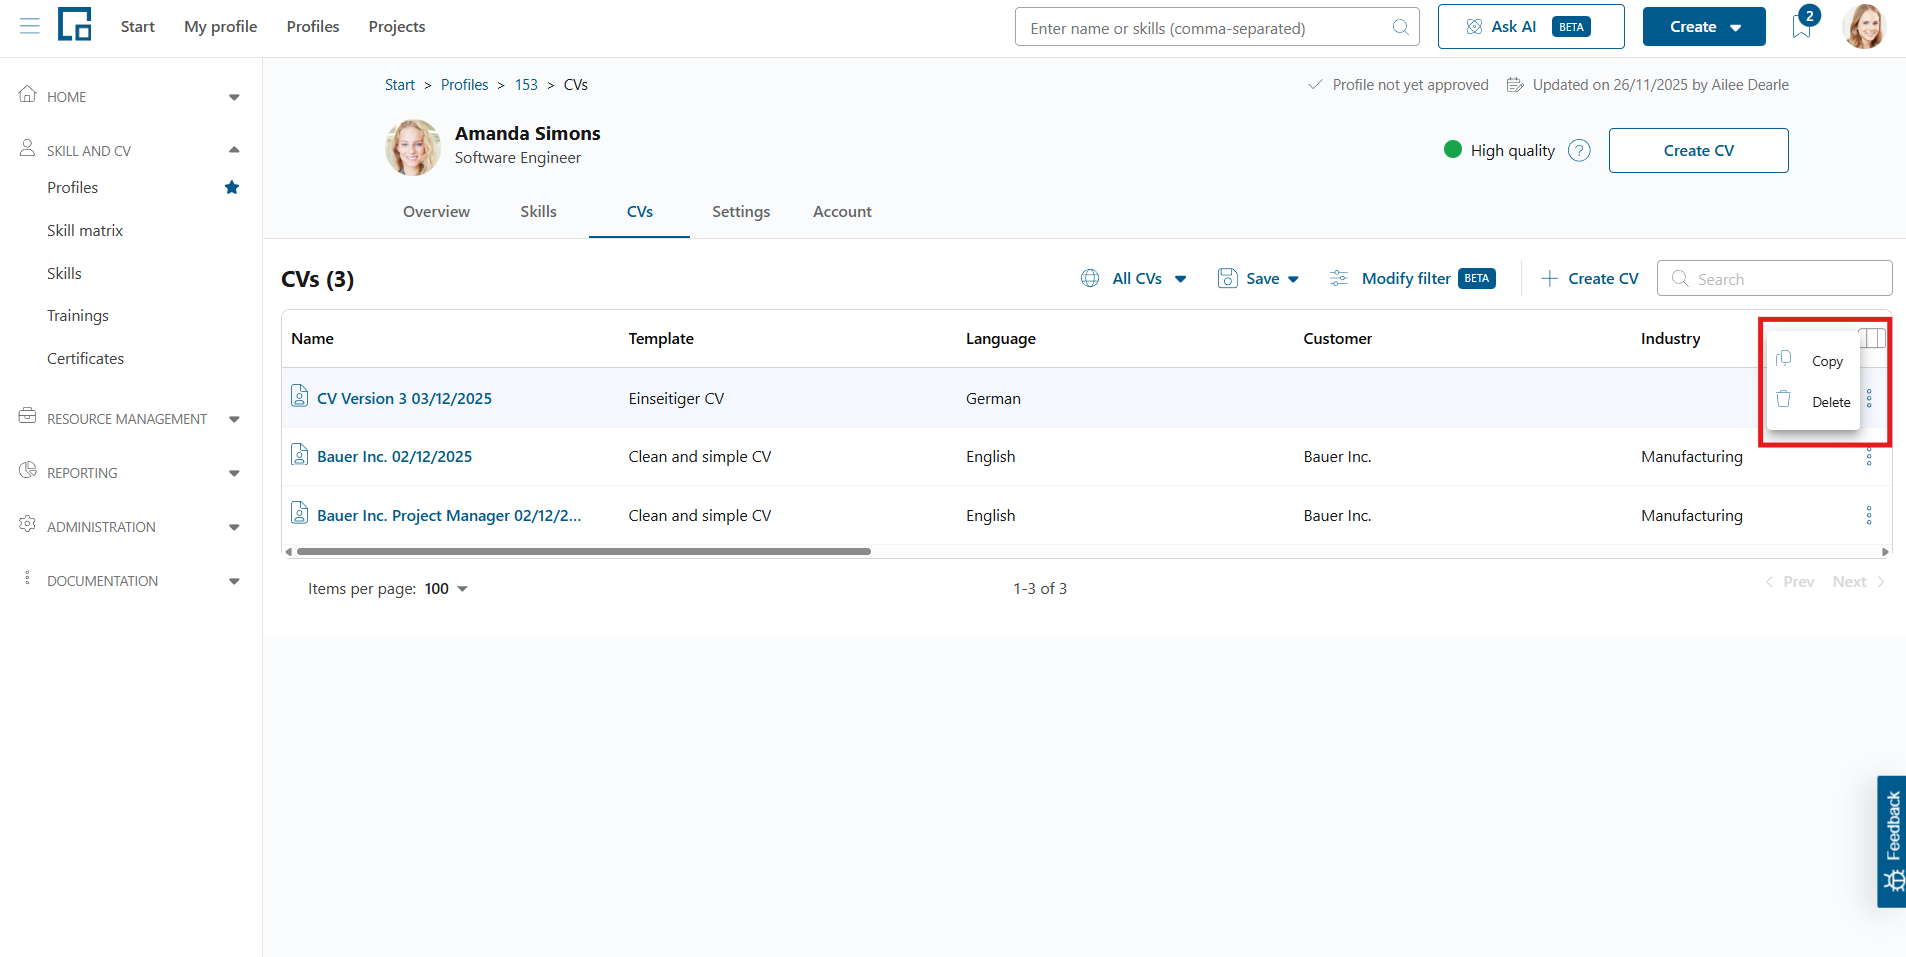
Task: Switch to the Settings tab
Action: [x=741, y=212]
